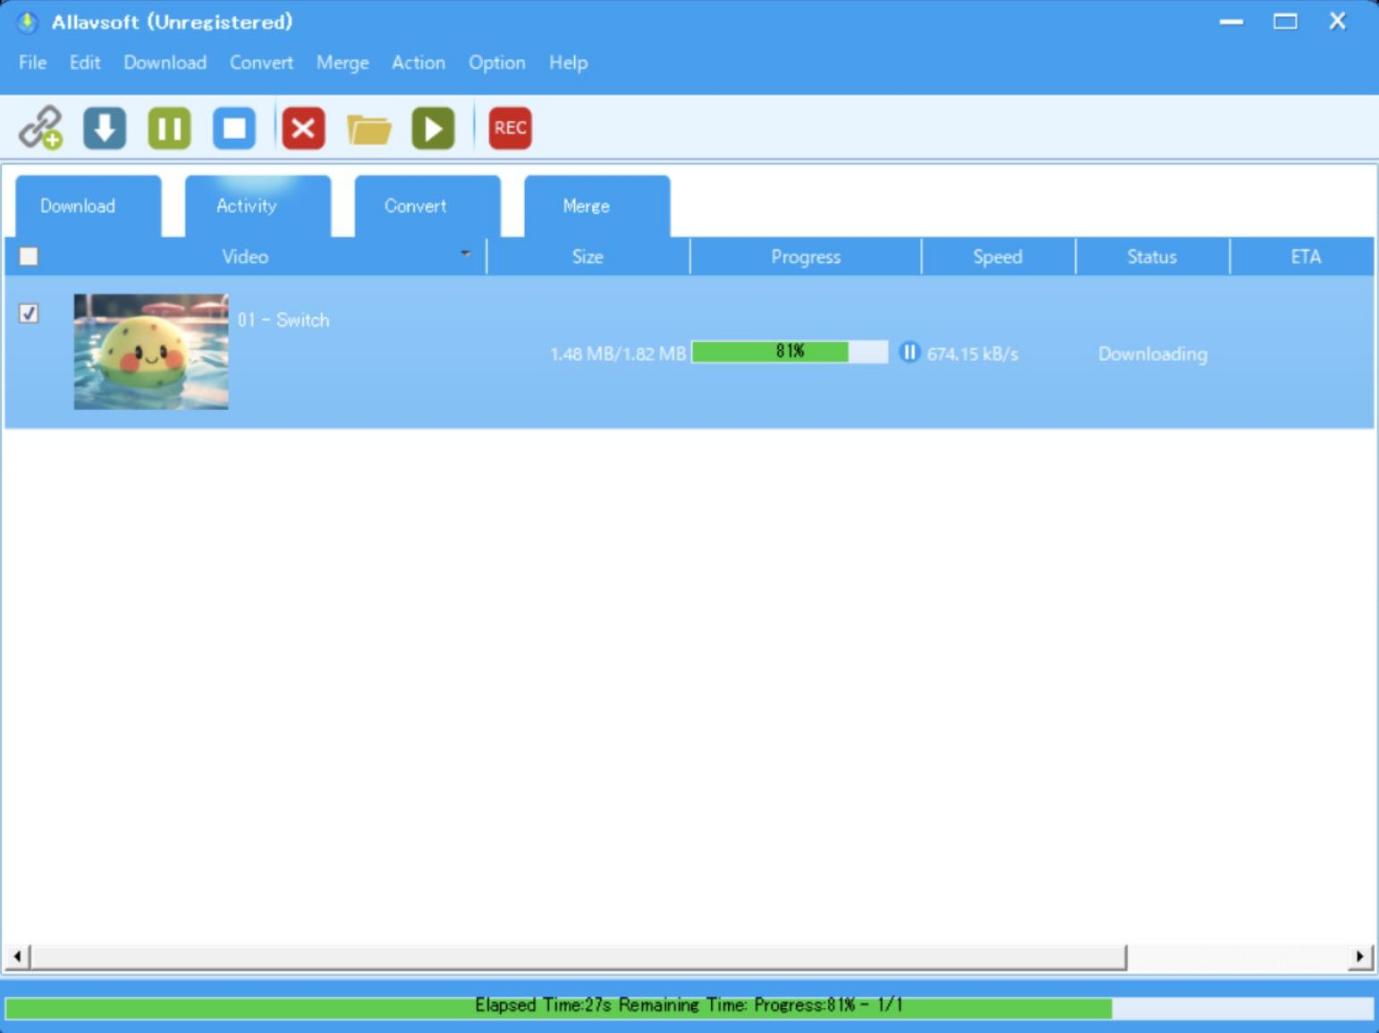The image size is (1379, 1033).
Task: Click the paste URL link icon
Action: pos(41,128)
